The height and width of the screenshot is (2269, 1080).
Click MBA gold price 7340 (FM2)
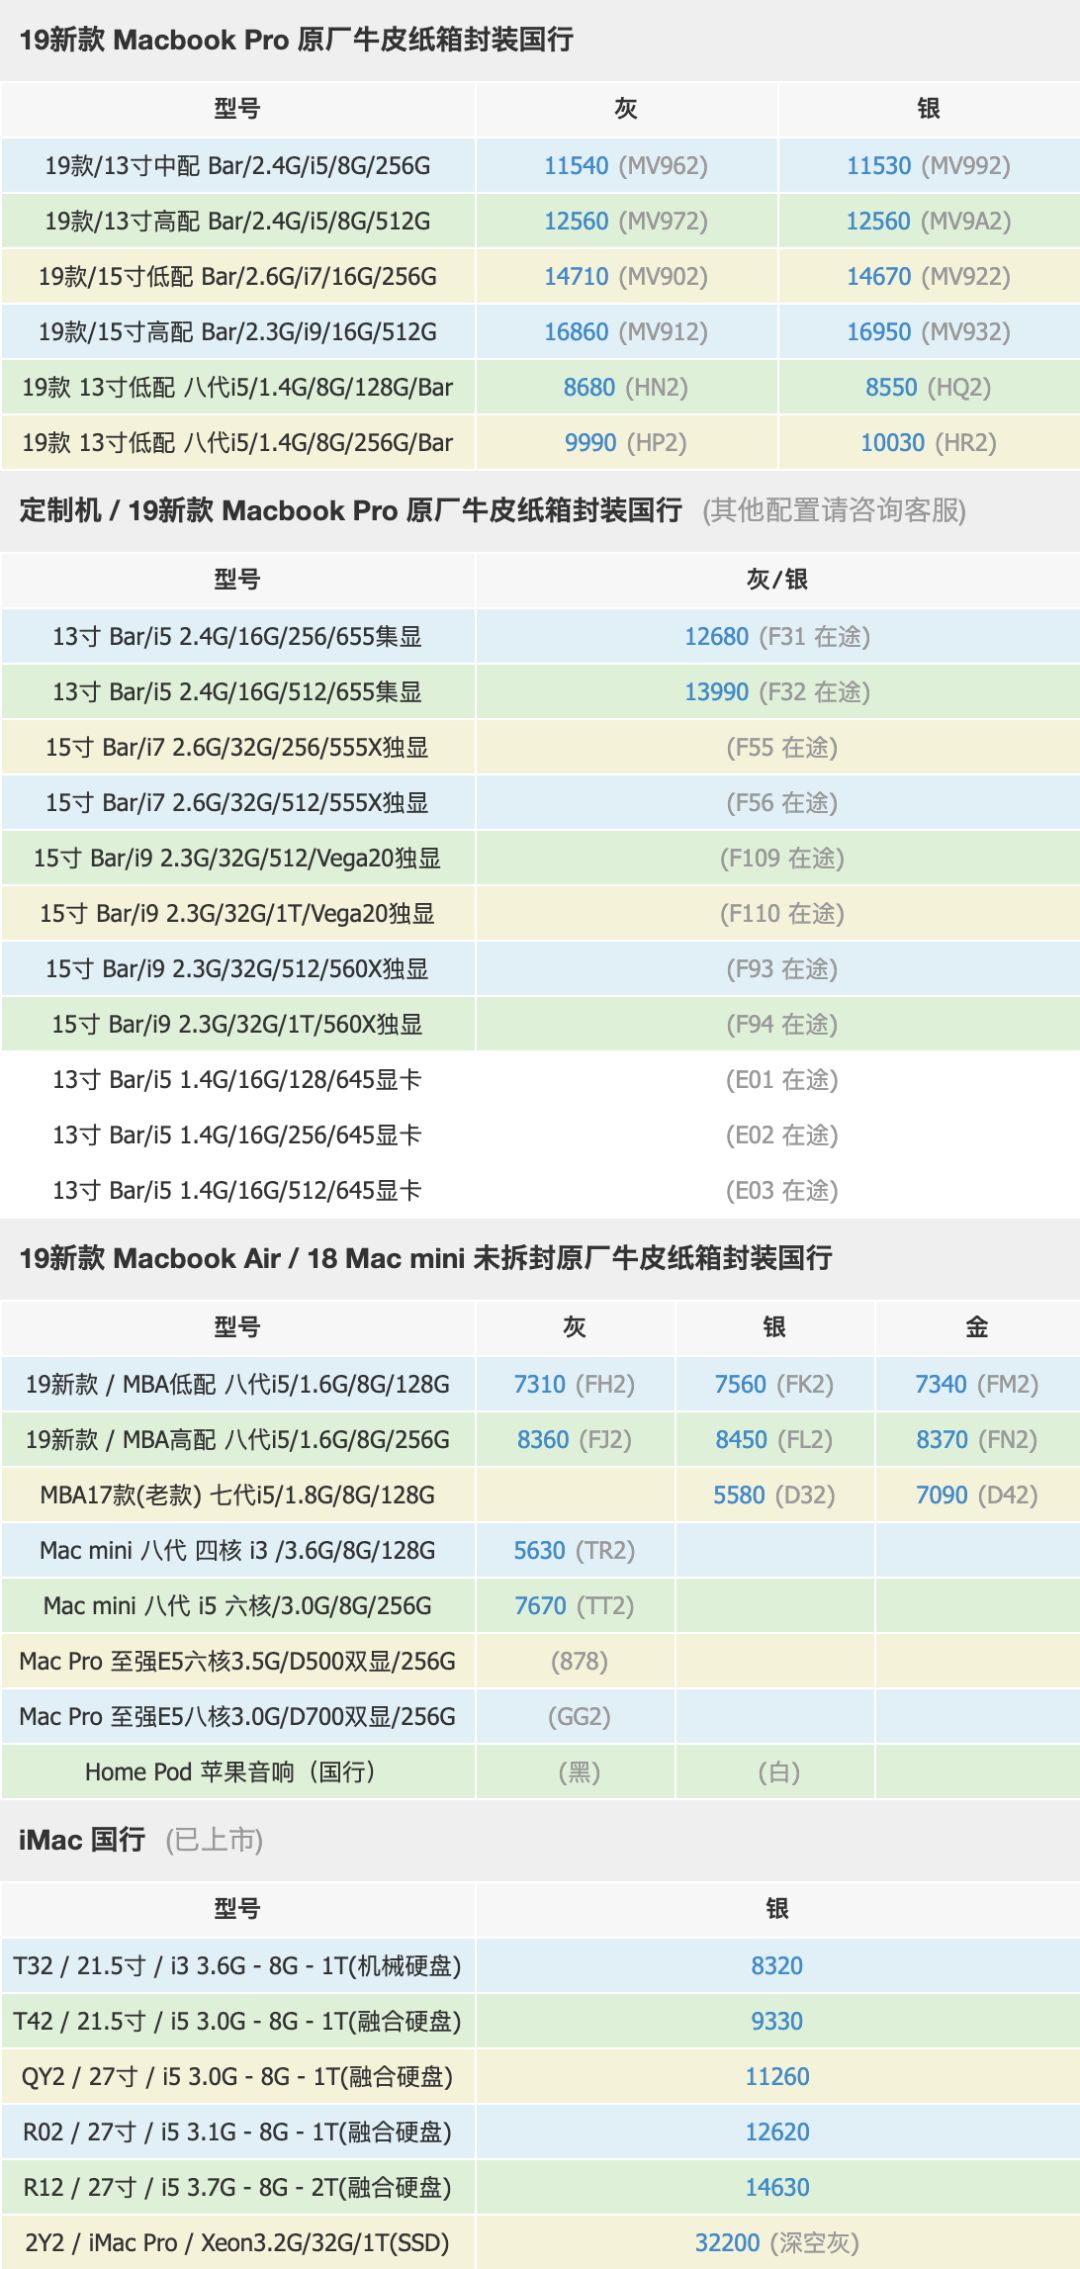pos(976,1385)
